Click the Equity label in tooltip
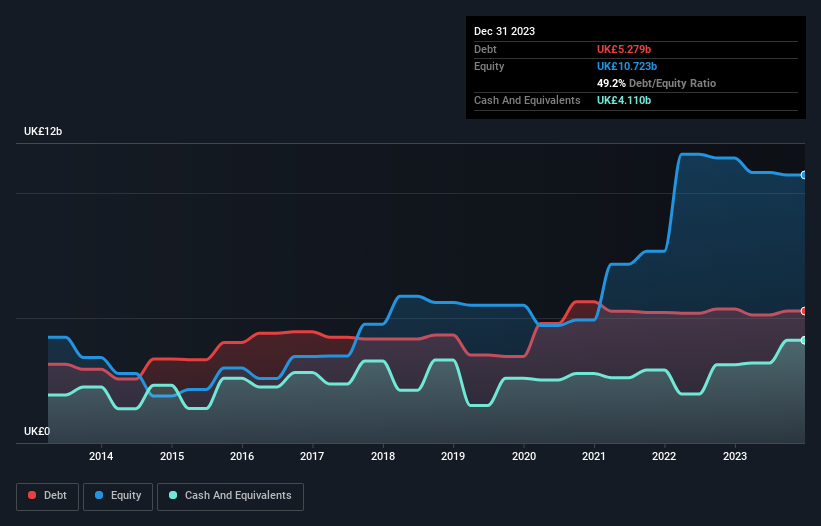Viewport: 821px width, 526px height. pos(489,66)
